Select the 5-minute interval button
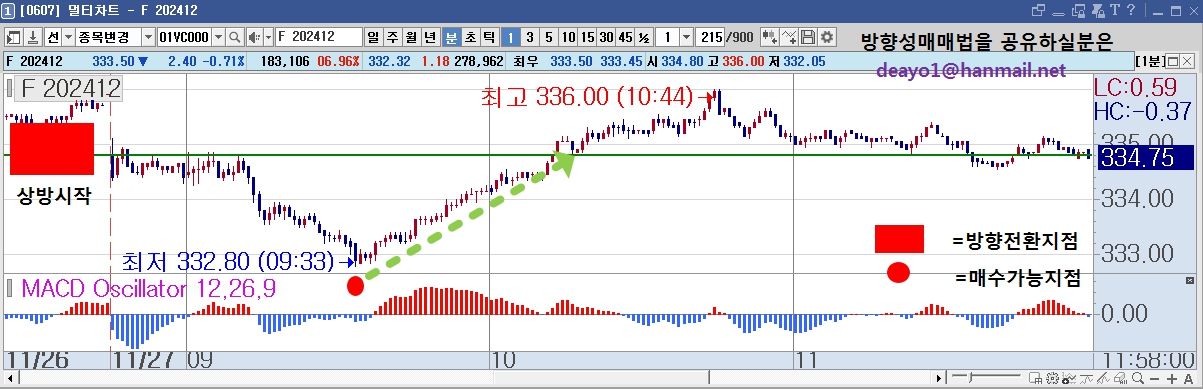Image resolution: width=1203 pixels, height=389 pixels. 549,37
